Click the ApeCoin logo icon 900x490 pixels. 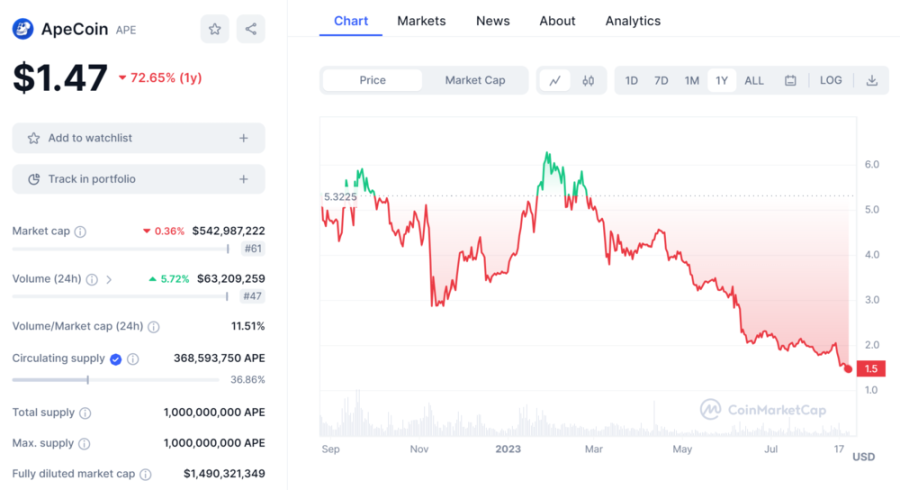23,29
